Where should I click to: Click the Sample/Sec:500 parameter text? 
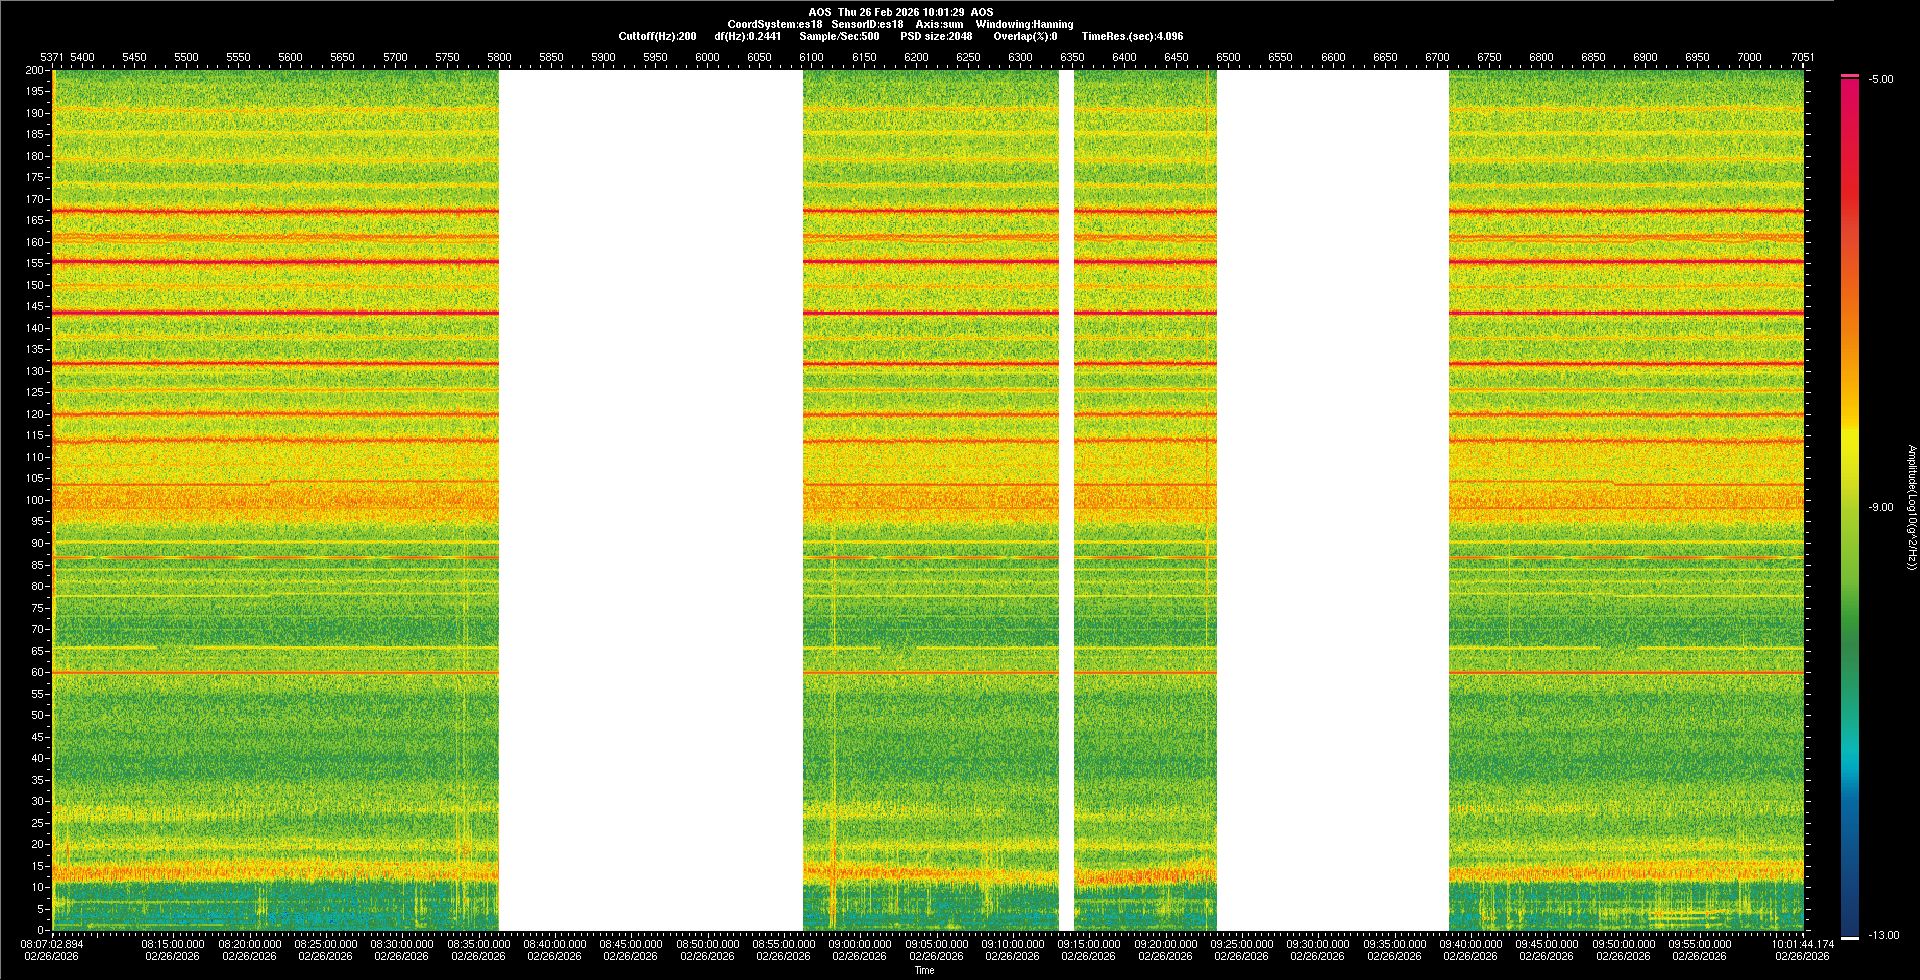(839, 36)
